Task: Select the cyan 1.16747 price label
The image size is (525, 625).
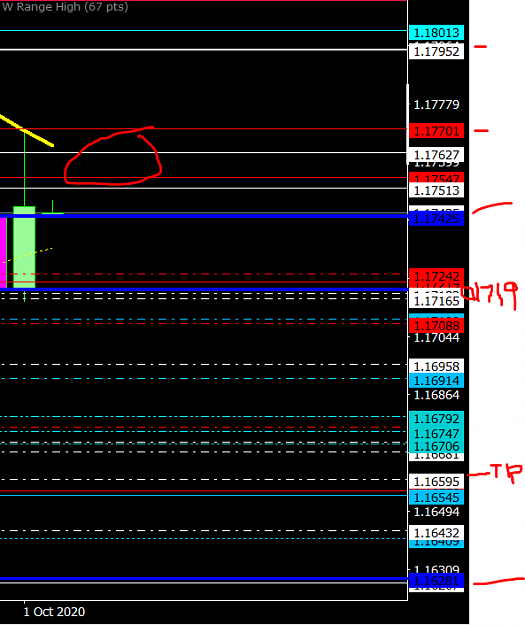Action: pyautogui.click(x=437, y=434)
